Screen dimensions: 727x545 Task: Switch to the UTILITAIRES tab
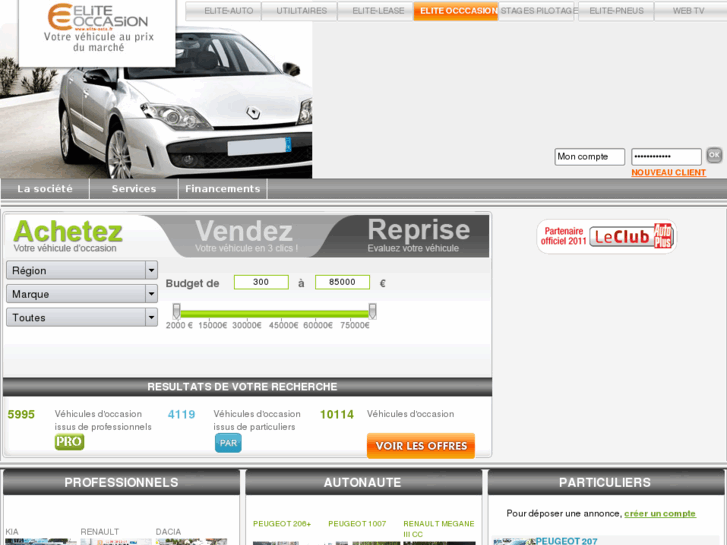point(300,11)
